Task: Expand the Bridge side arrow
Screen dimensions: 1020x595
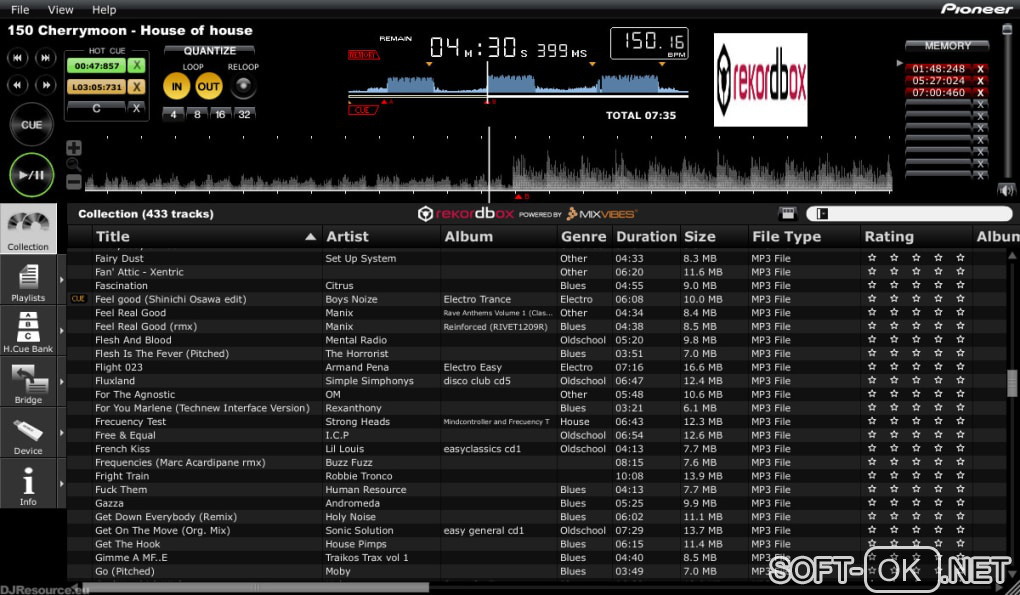Action: (62, 382)
